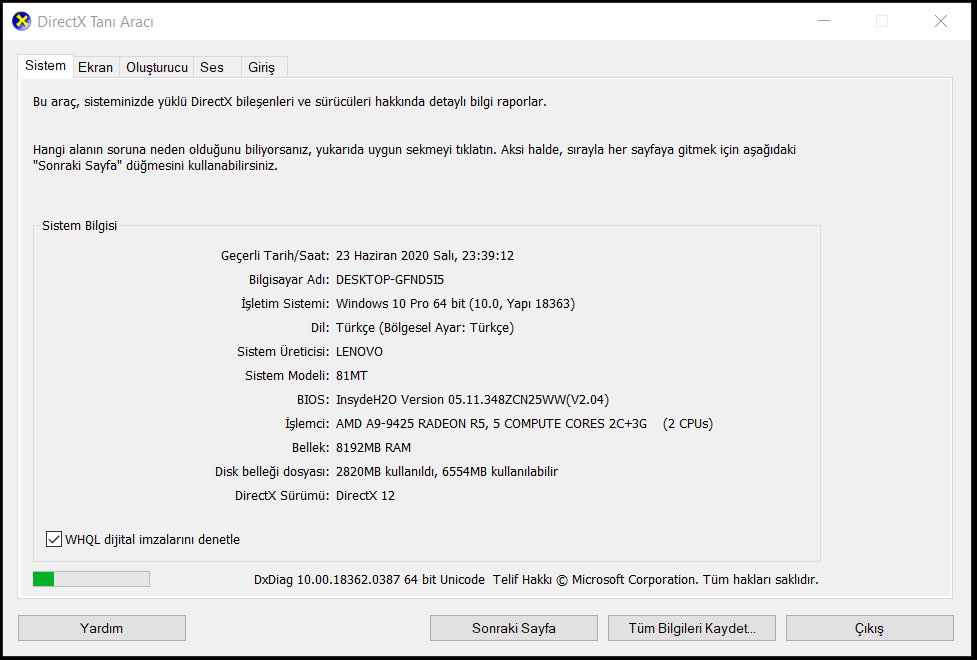Click the Dil label
This screenshot has width=977, height=660.
[x=320, y=327]
